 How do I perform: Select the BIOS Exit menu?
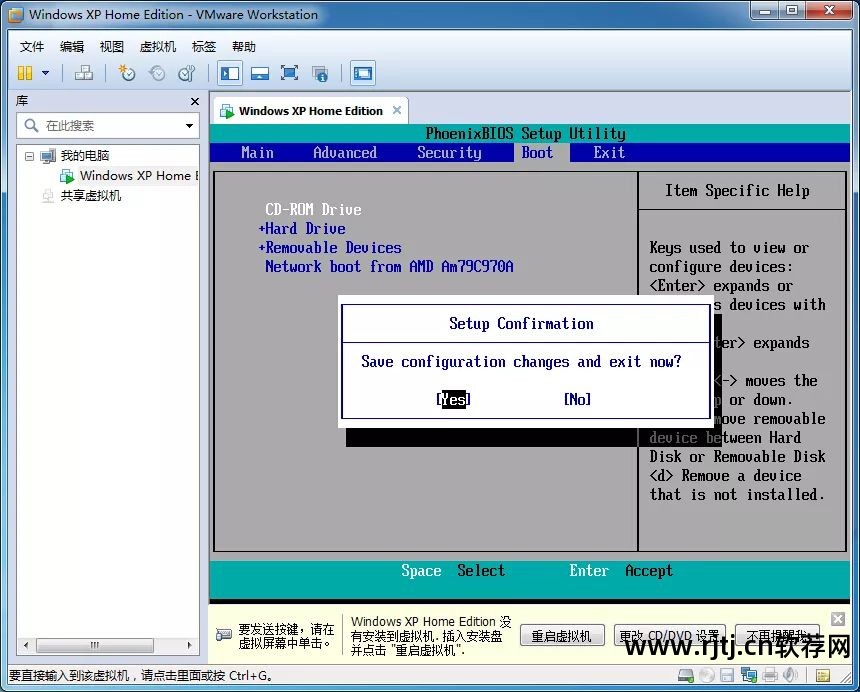(x=609, y=152)
